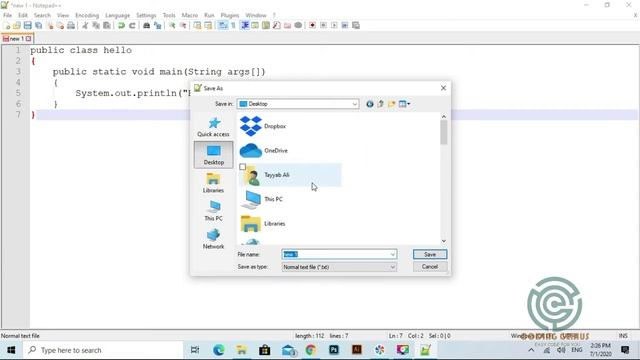Click the Save button in dialog

click(430, 254)
